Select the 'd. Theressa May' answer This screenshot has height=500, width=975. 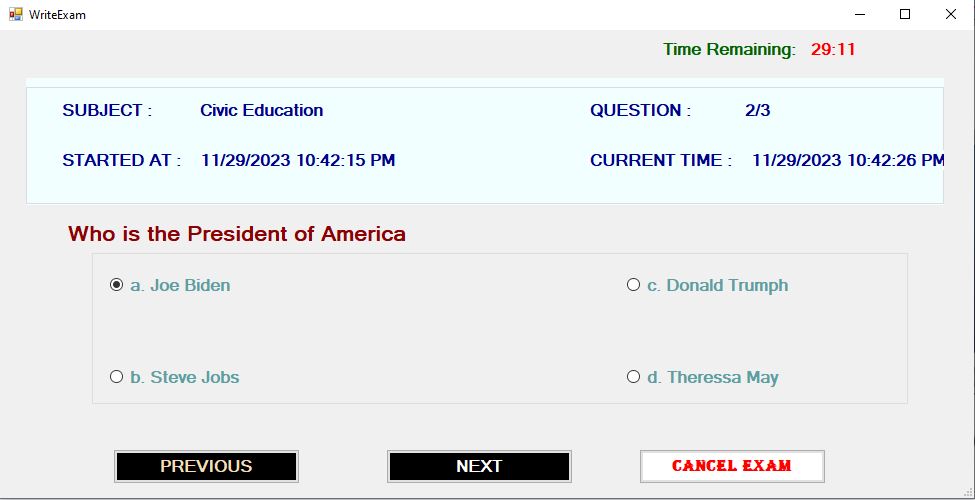tap(703, 377)
